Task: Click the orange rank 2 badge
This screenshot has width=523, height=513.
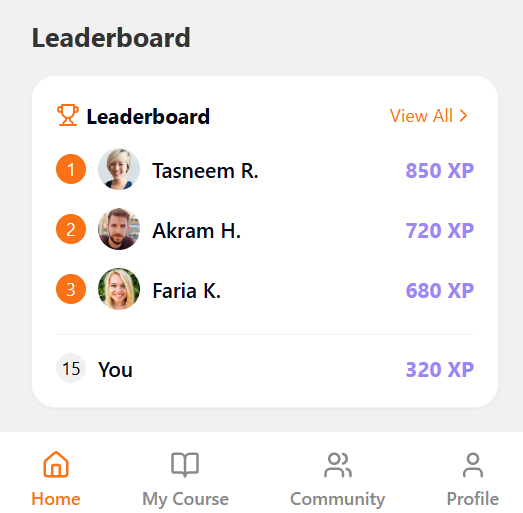Action: [x=71, y=229]
